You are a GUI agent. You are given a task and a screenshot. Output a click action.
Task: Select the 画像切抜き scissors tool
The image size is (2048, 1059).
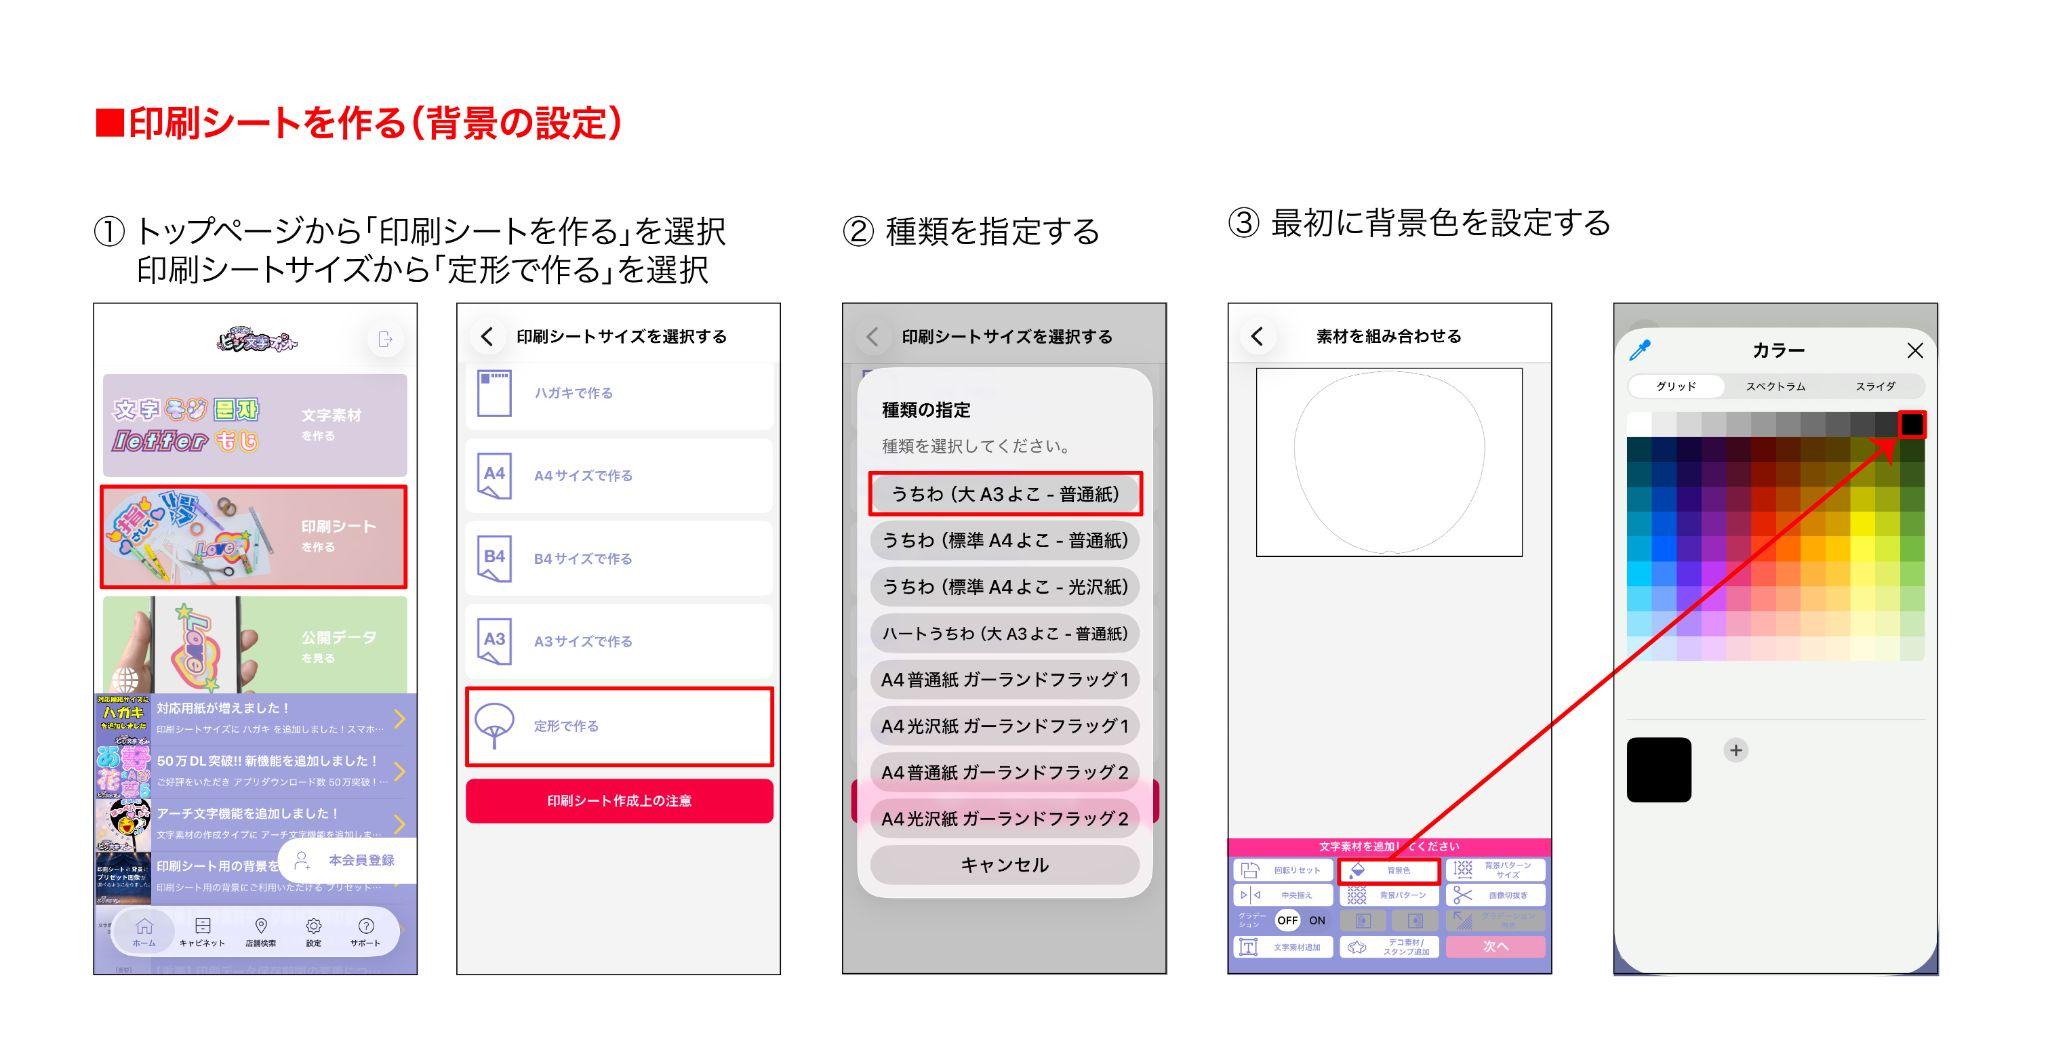tap(1494, 895)
